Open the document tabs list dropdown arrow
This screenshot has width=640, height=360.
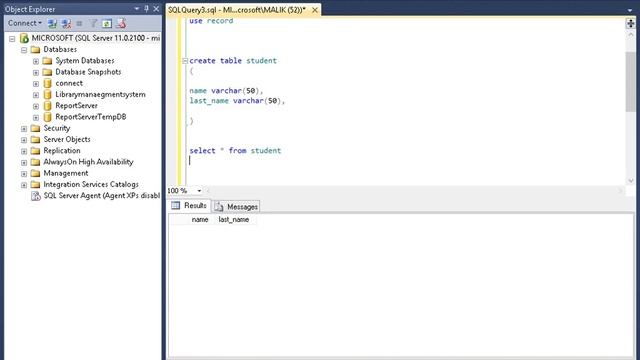tap(630, 10)
